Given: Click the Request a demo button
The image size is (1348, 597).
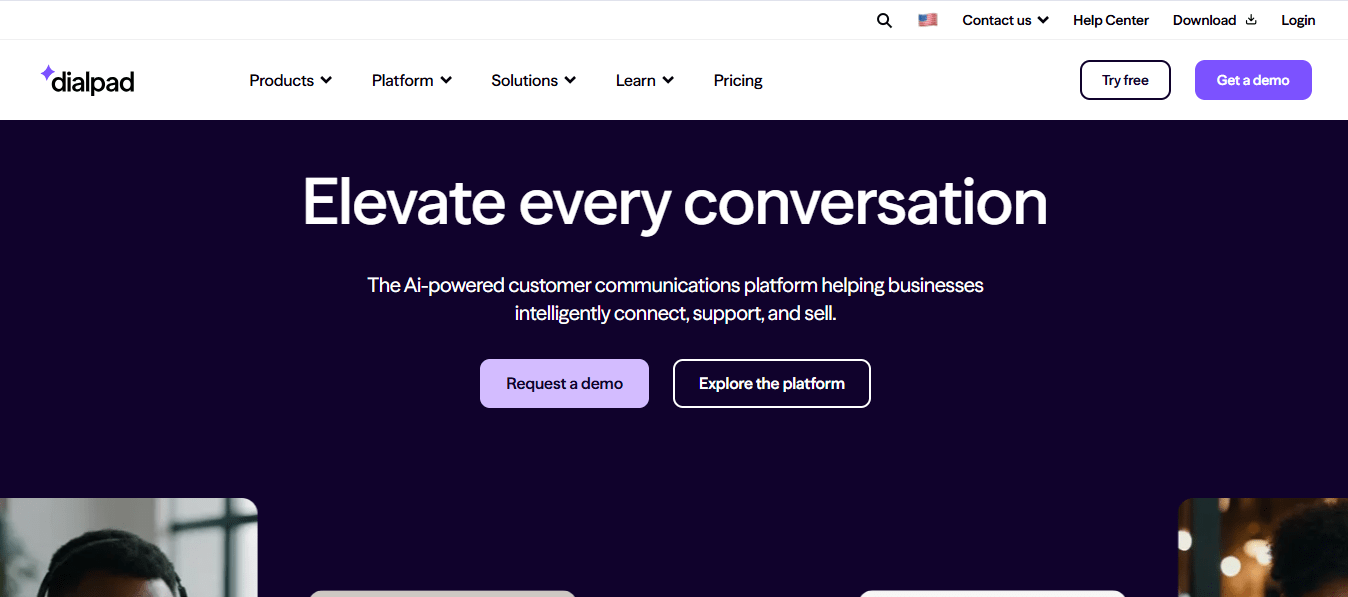Looking at the screenshot, I should coord(564,384).
